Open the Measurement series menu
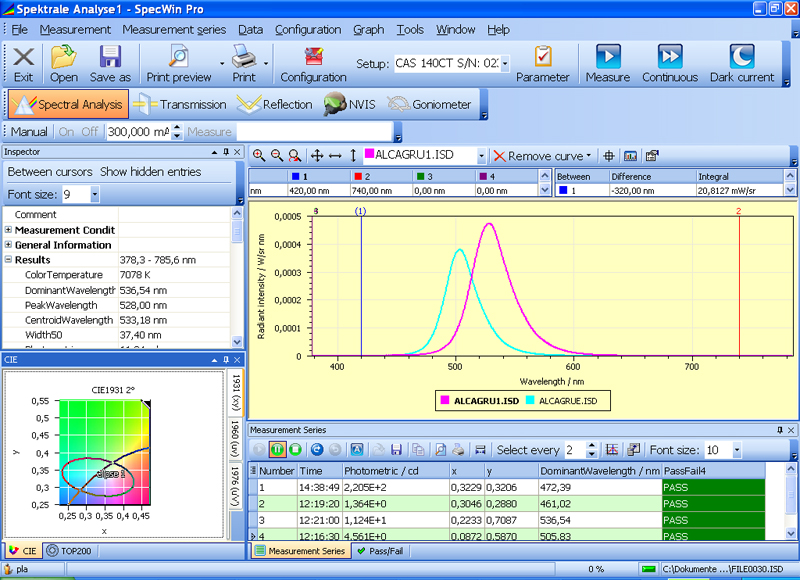This screenshot has width=800, height=580. point(174,30)
